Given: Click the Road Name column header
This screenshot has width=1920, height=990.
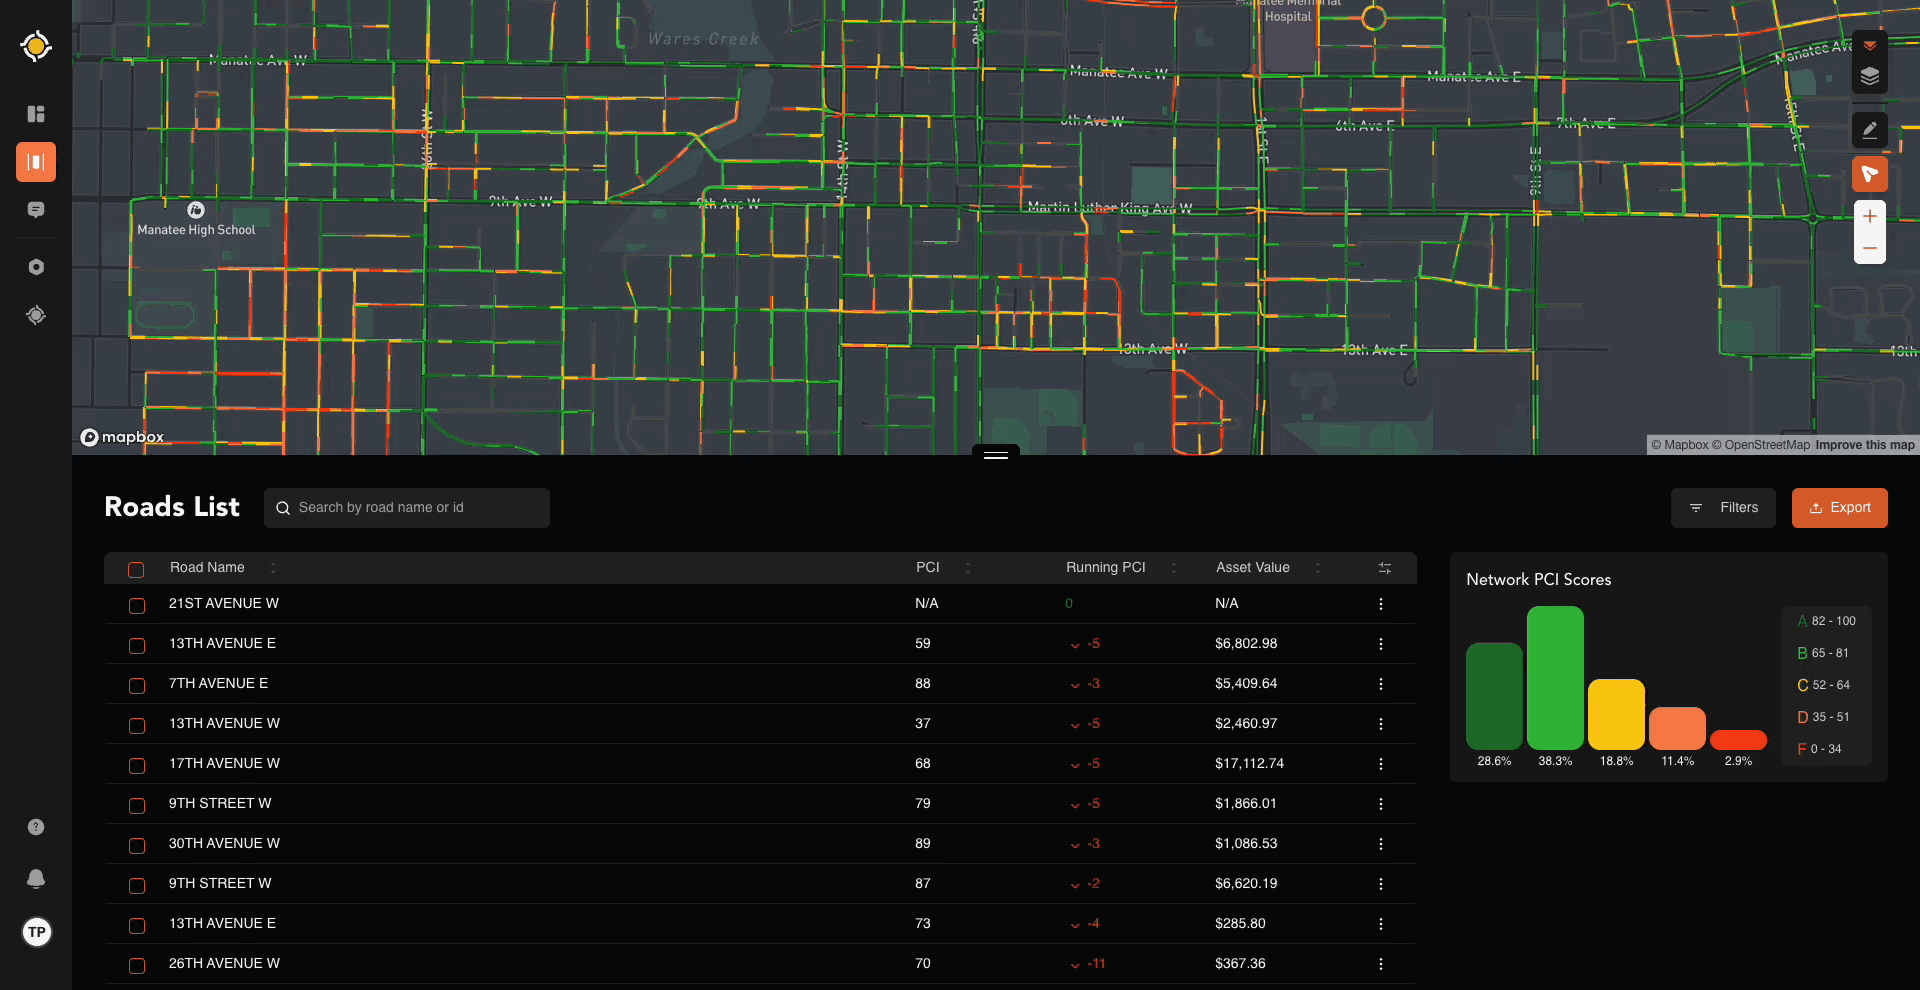Looking at the screenshot, I should coord(207,568).
